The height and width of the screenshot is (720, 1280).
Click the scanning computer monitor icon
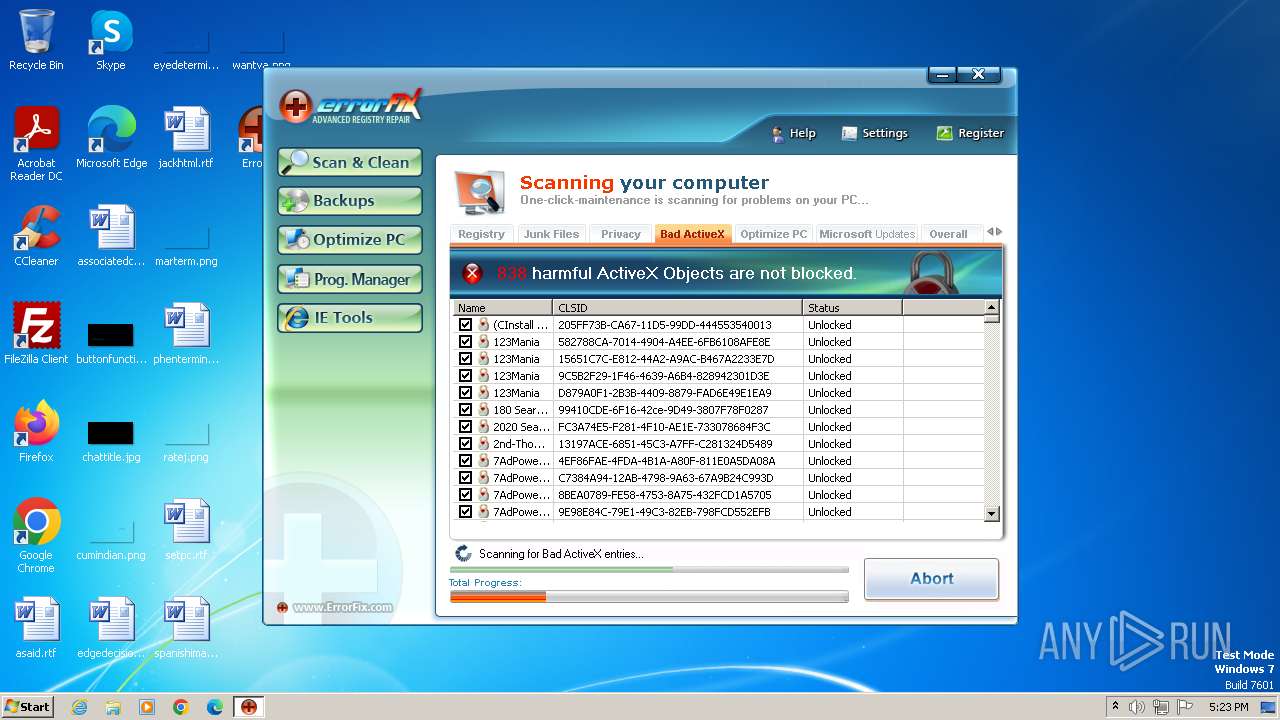coord(479,192)
